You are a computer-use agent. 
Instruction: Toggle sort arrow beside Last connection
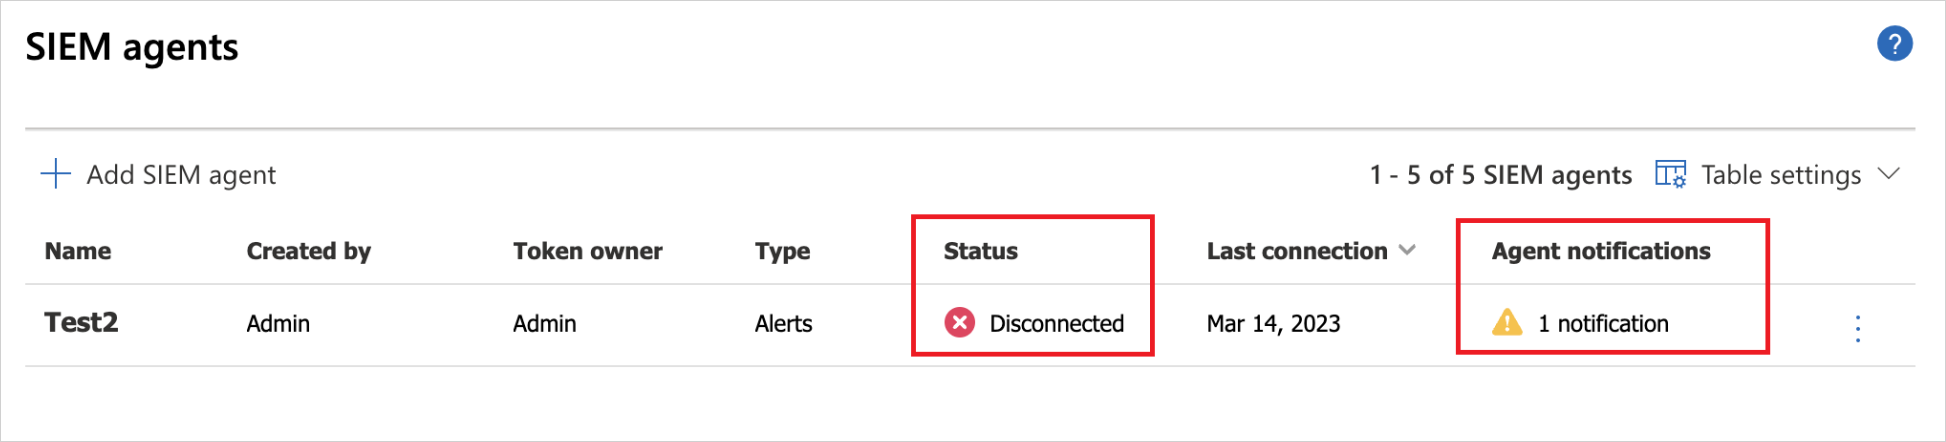click(1408, 250)
